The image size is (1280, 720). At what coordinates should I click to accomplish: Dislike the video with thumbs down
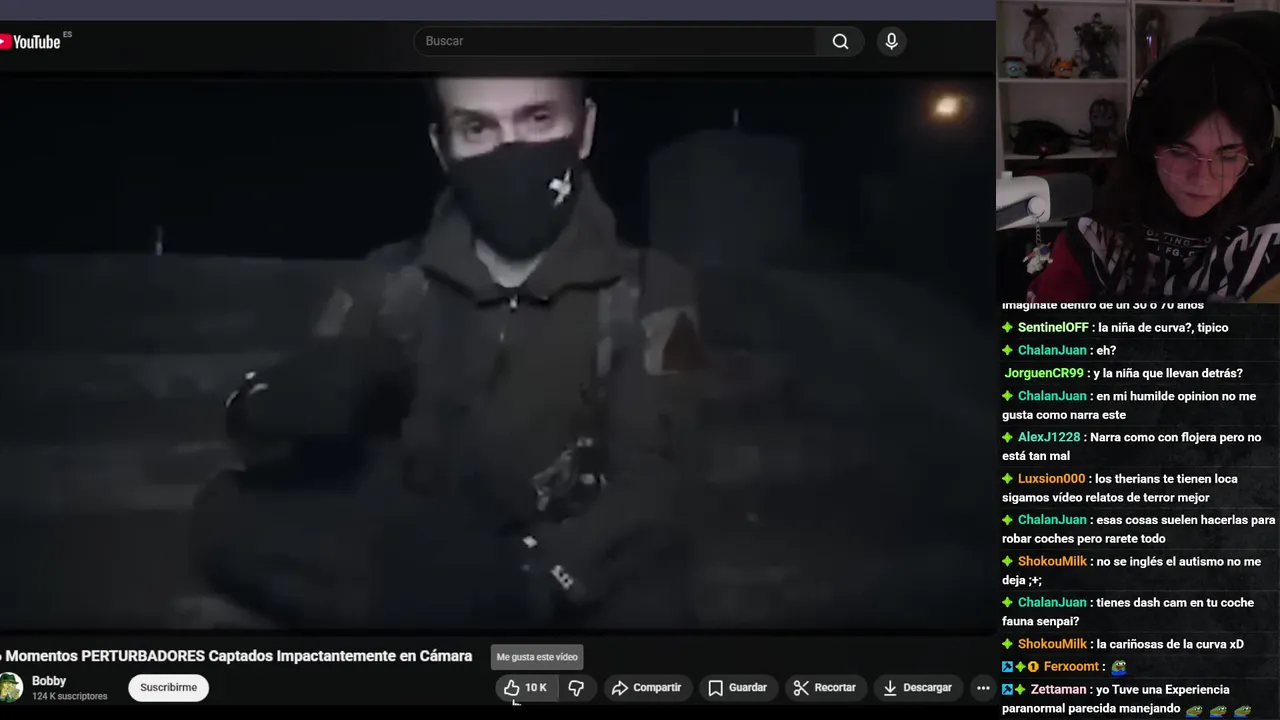[576, 687]
